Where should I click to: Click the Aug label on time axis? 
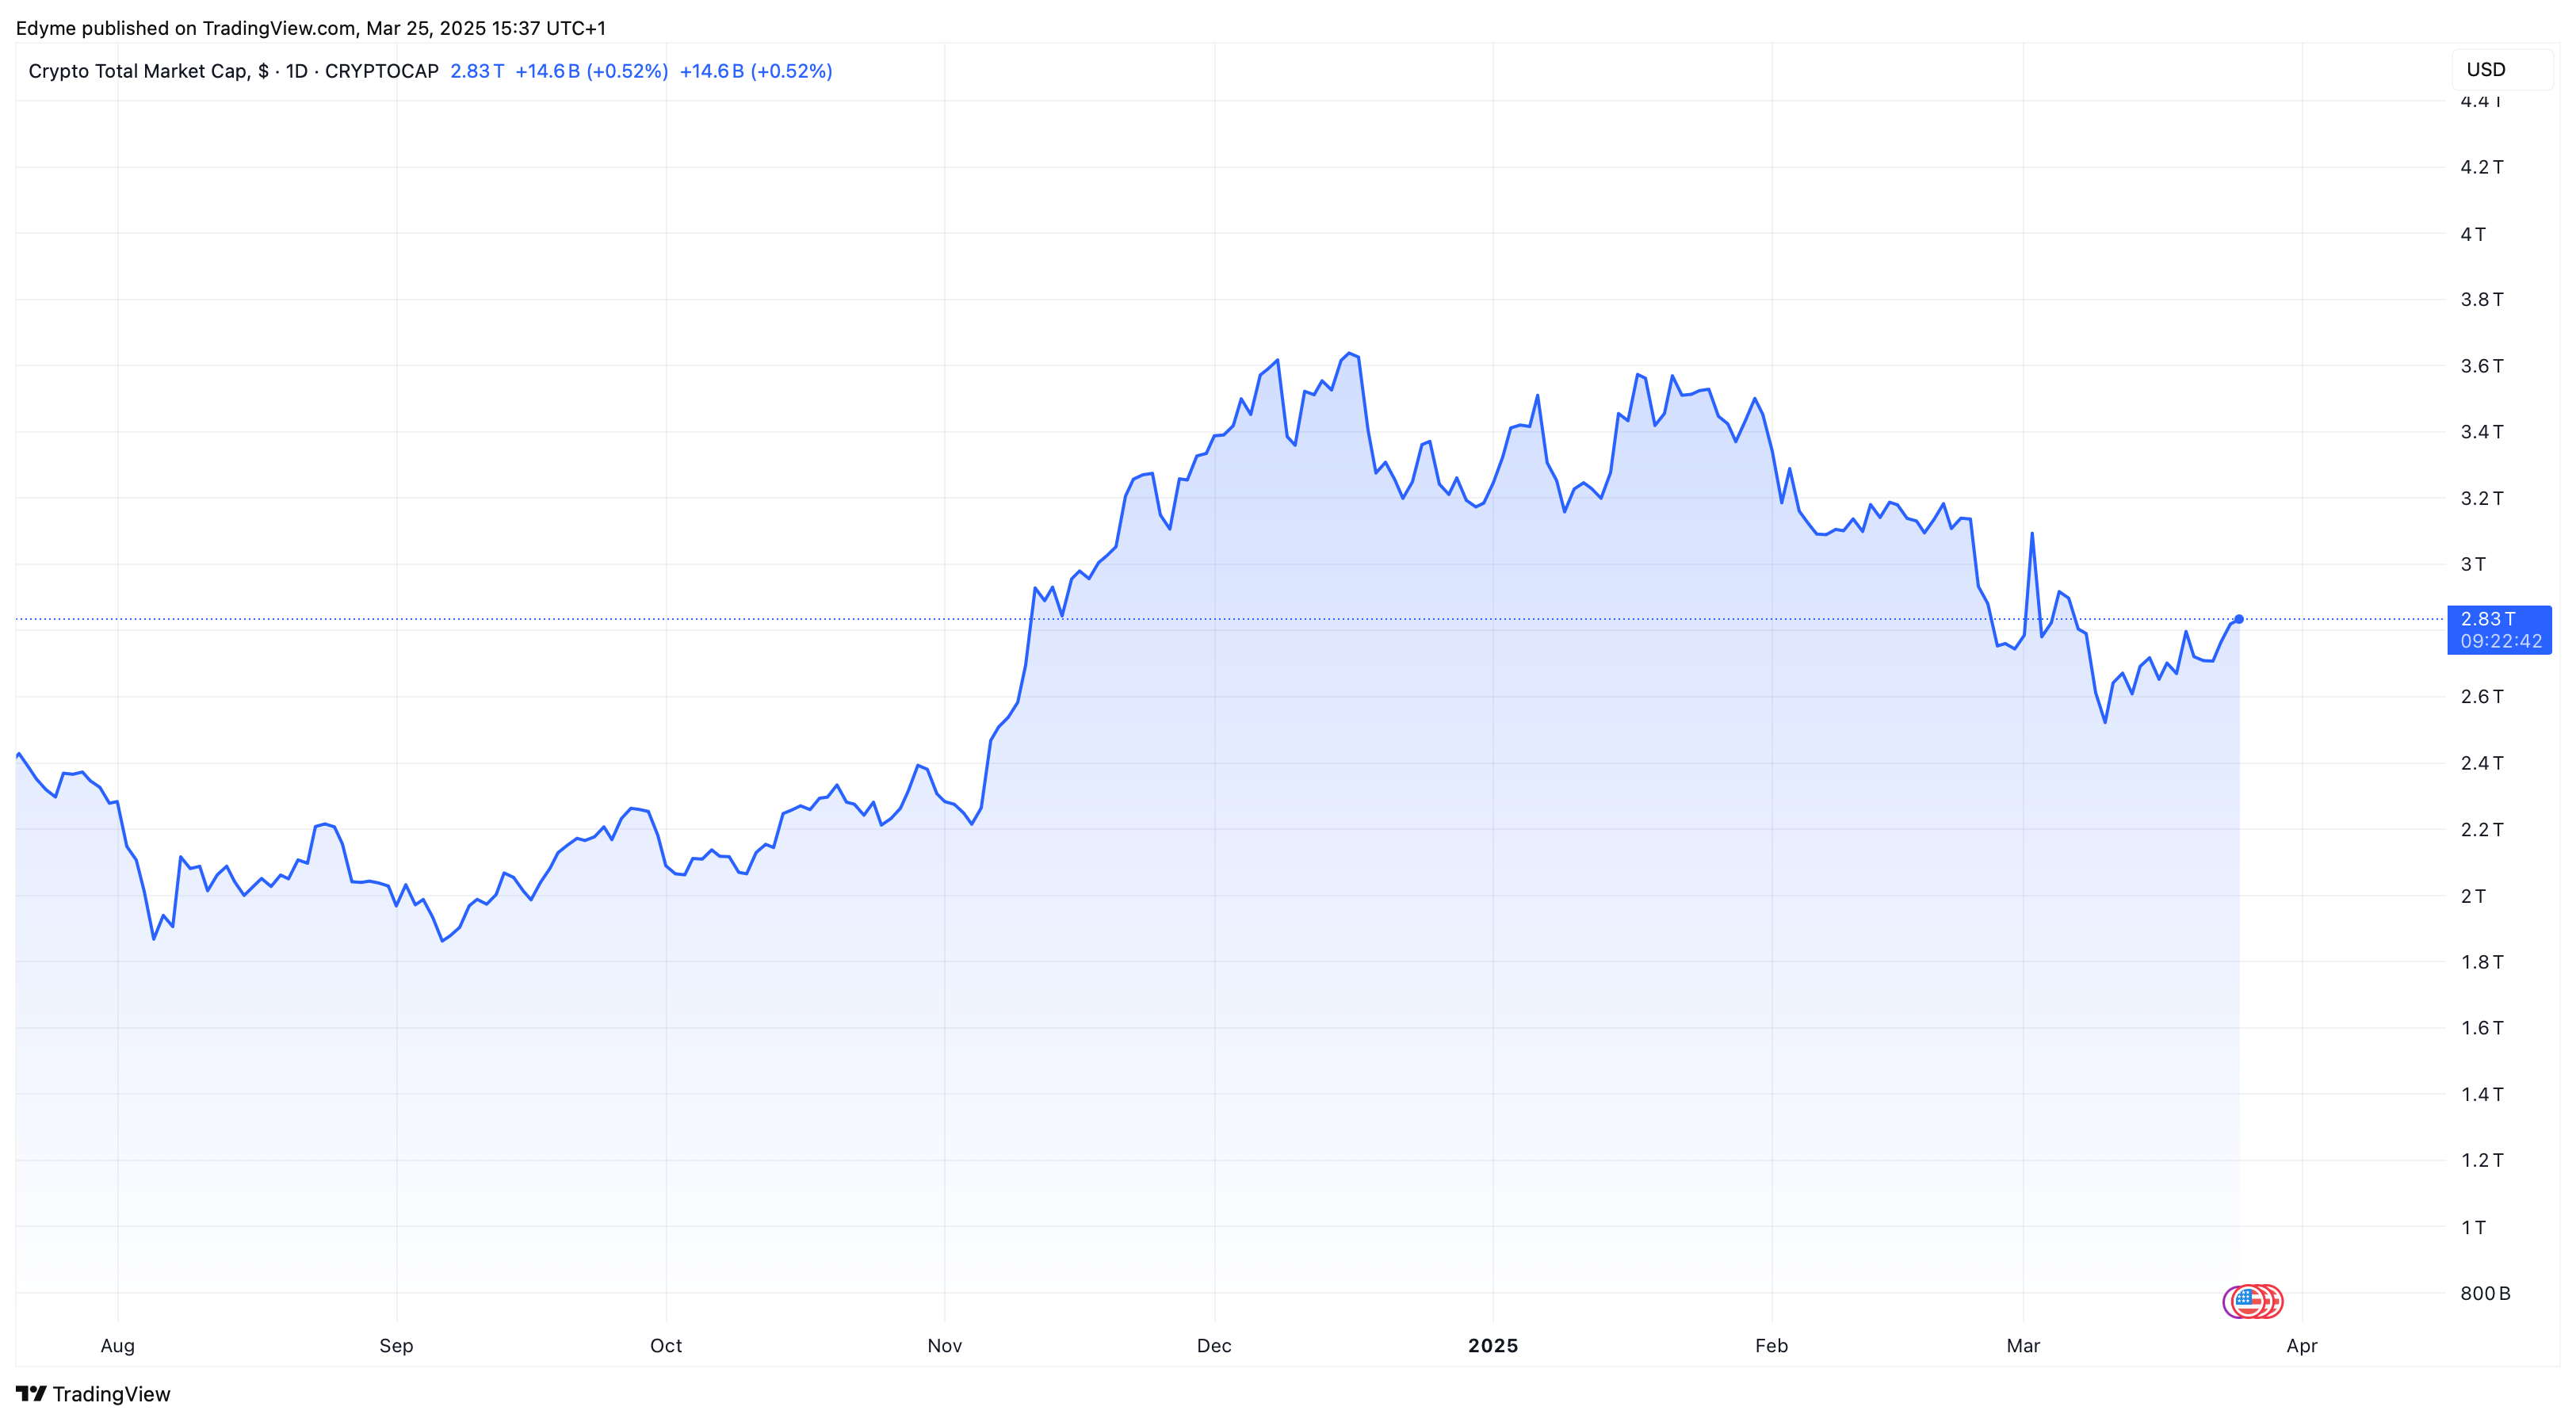118,1345
